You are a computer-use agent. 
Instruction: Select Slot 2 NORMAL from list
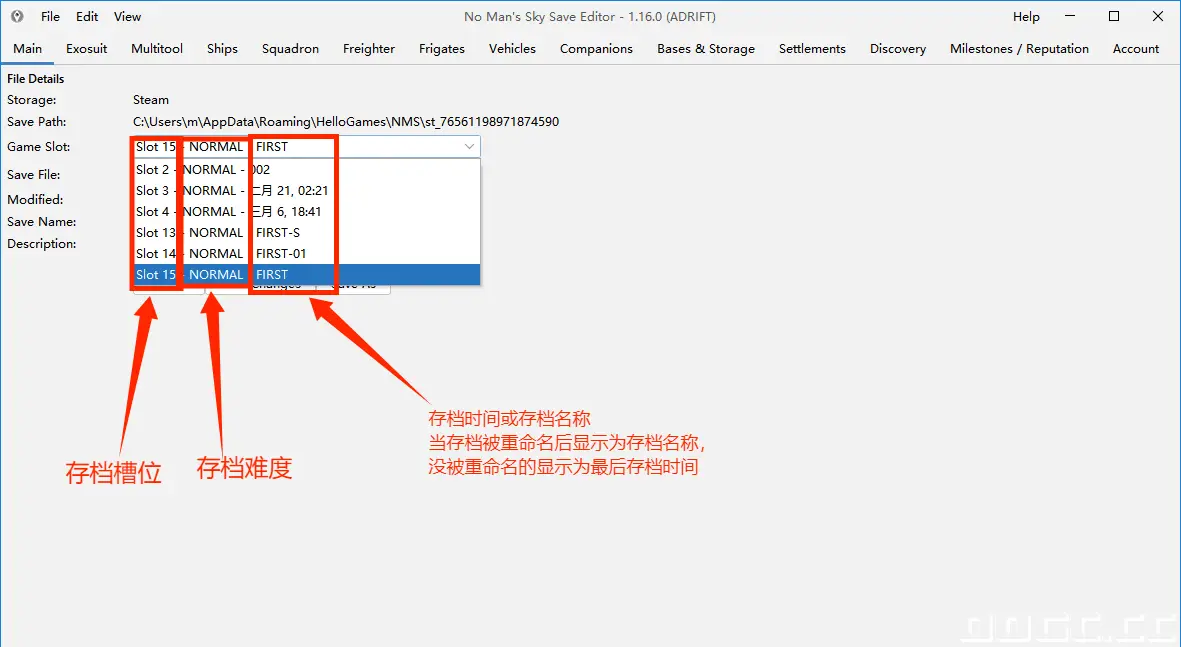(307, 169)
